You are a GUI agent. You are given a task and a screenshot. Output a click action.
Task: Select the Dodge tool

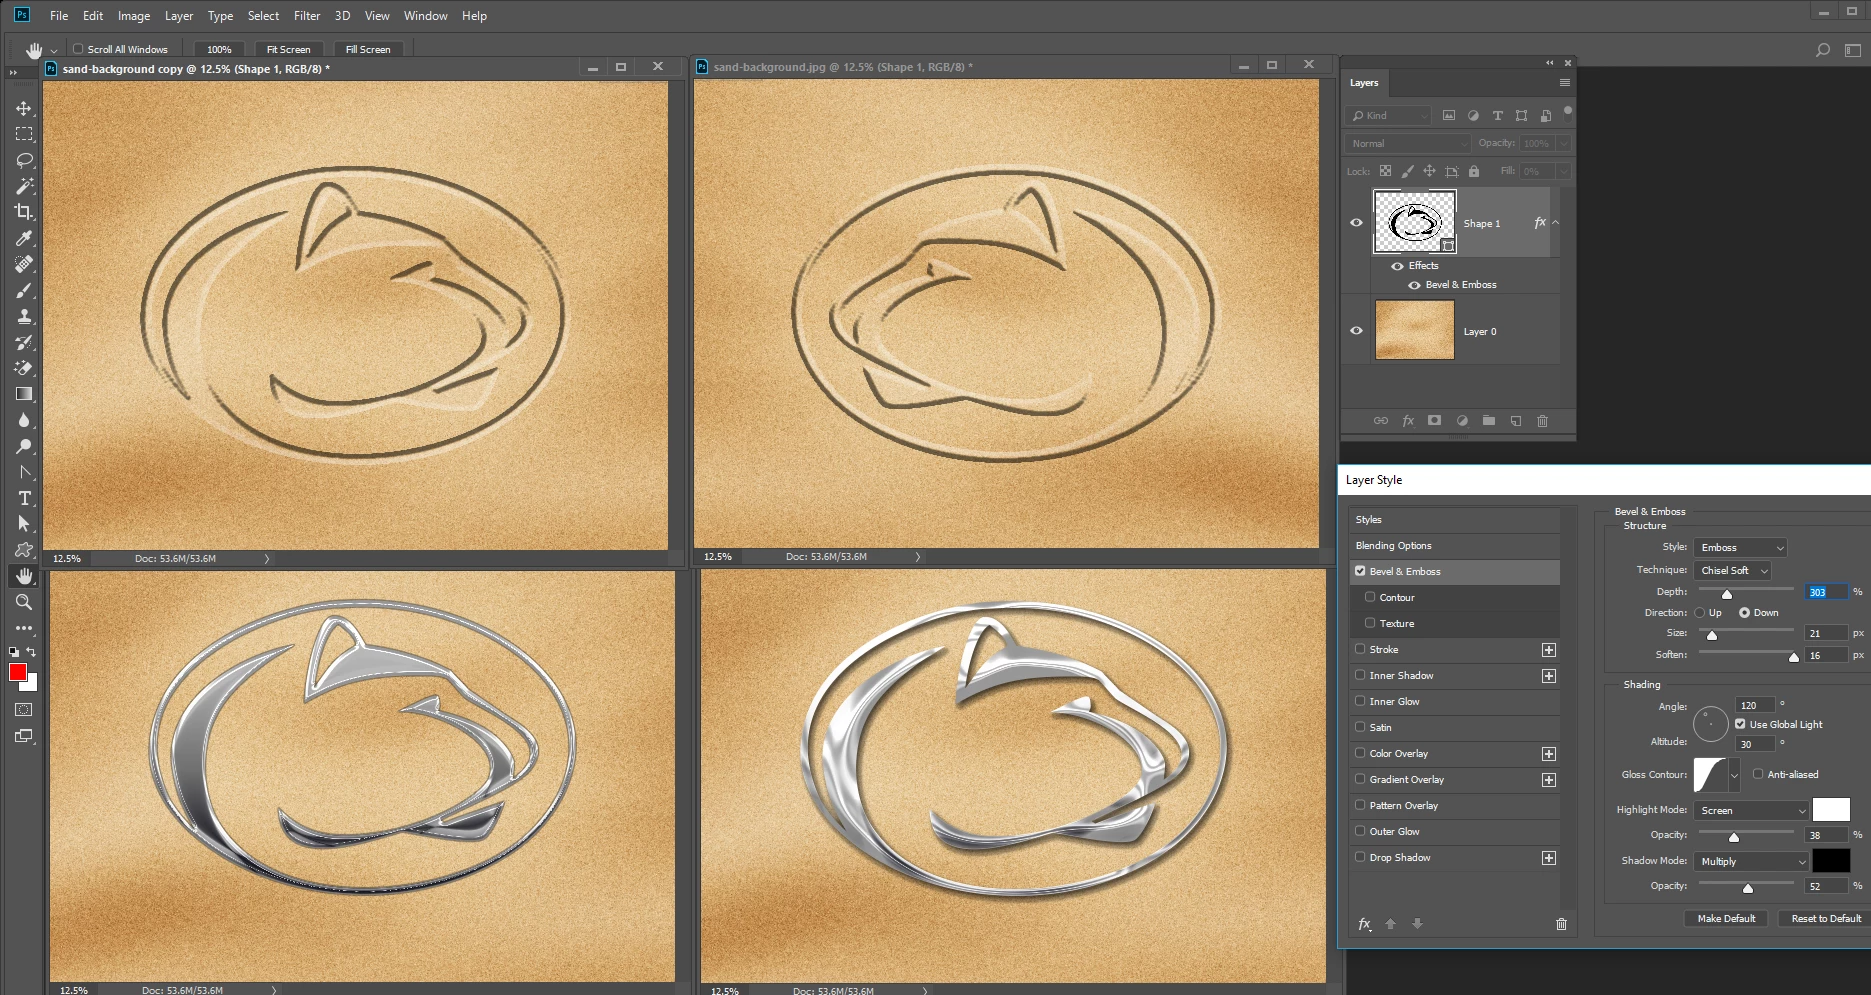(x=24, y=446)
